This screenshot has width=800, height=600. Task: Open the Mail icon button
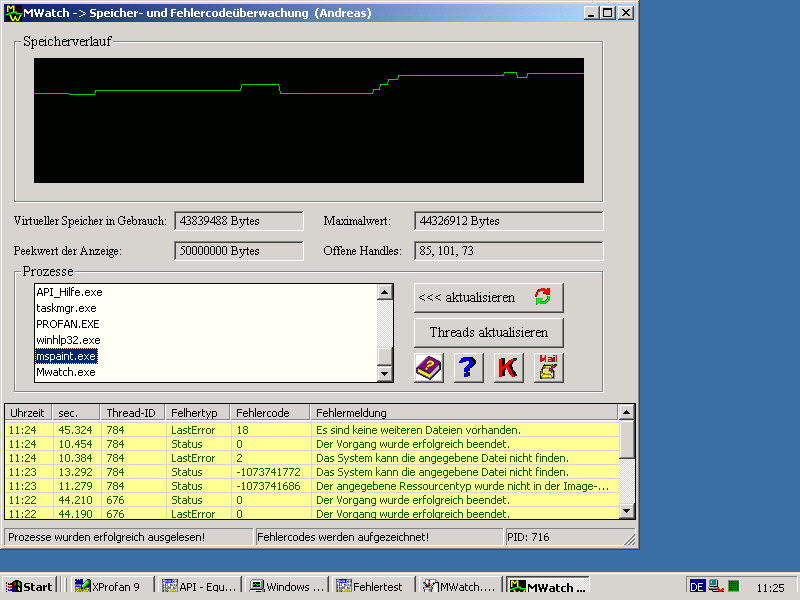click(548, 368)
